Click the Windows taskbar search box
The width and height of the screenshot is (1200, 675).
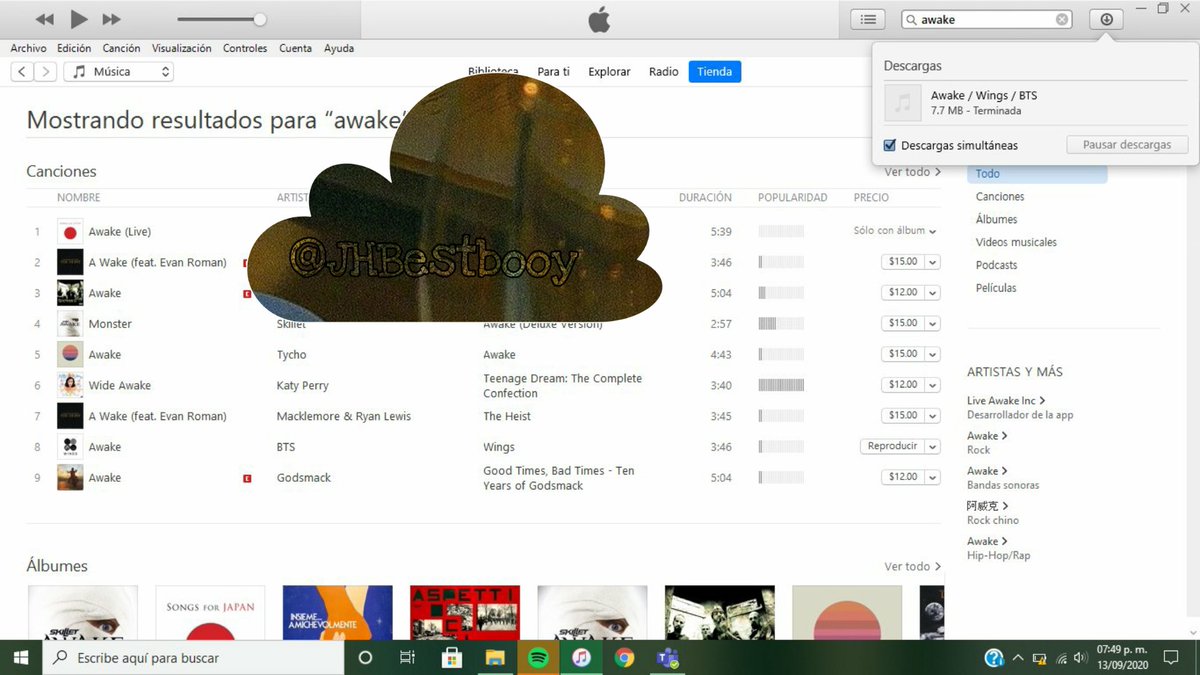coord(193,658)
